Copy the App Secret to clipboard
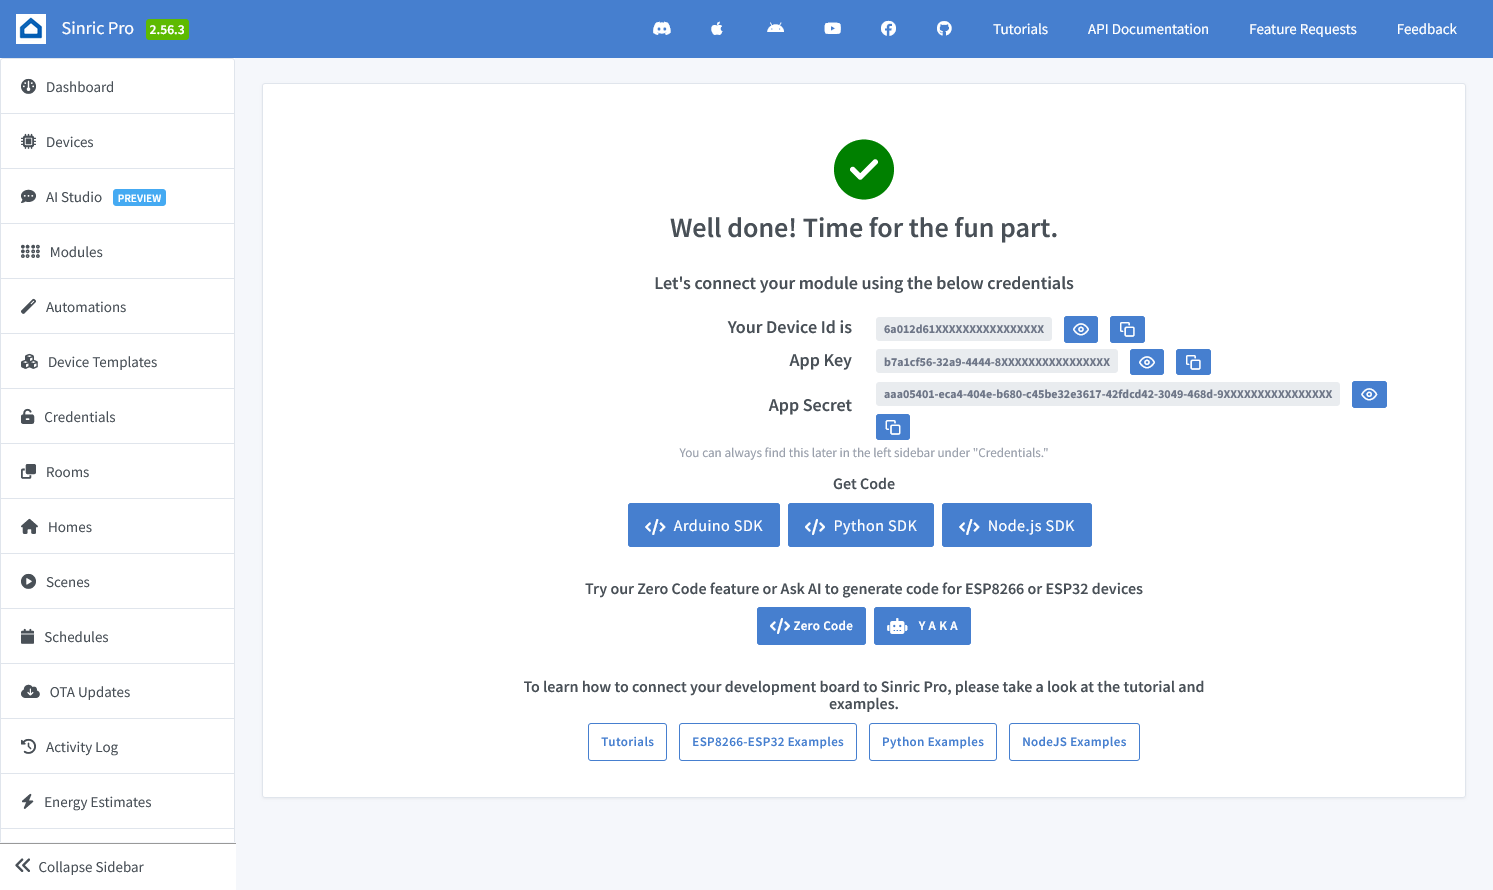This screenshot has height=890, width=1493. coord(893,427)
